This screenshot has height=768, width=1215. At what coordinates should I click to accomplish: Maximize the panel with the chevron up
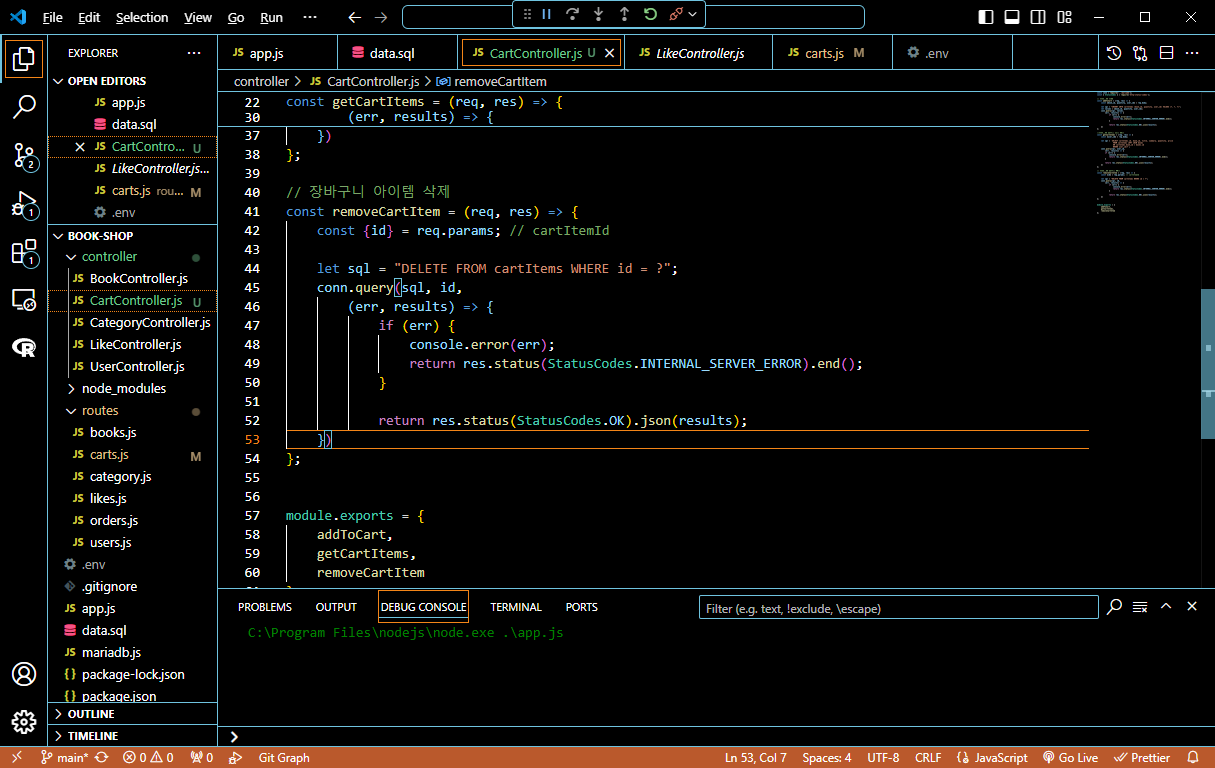pyautogui.click(x=1166, y=607)
